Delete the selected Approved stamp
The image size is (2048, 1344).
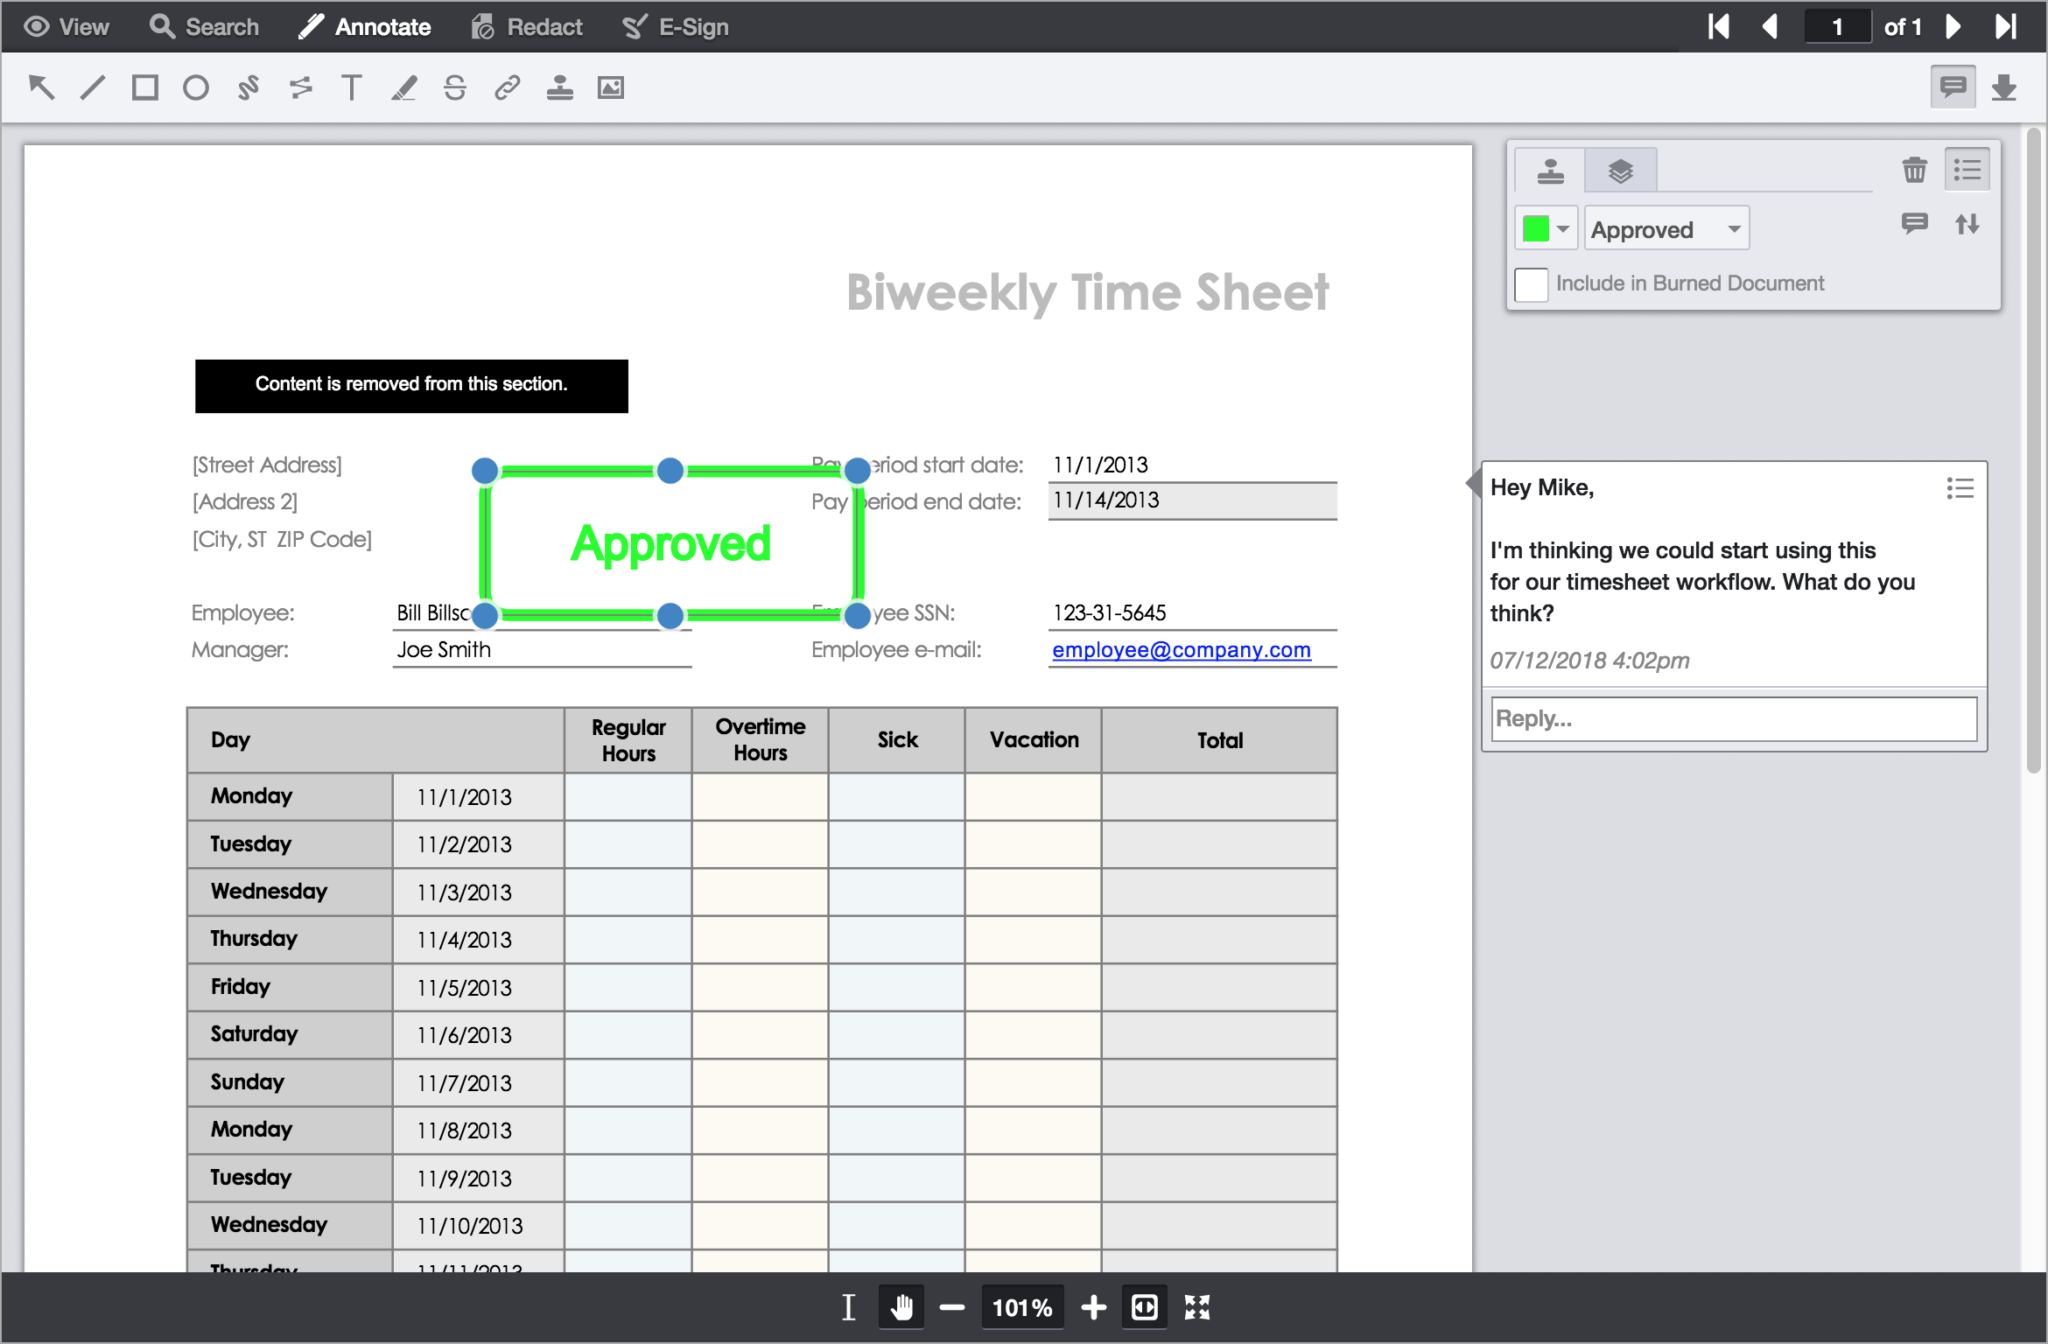click(x=1915, y=170)
